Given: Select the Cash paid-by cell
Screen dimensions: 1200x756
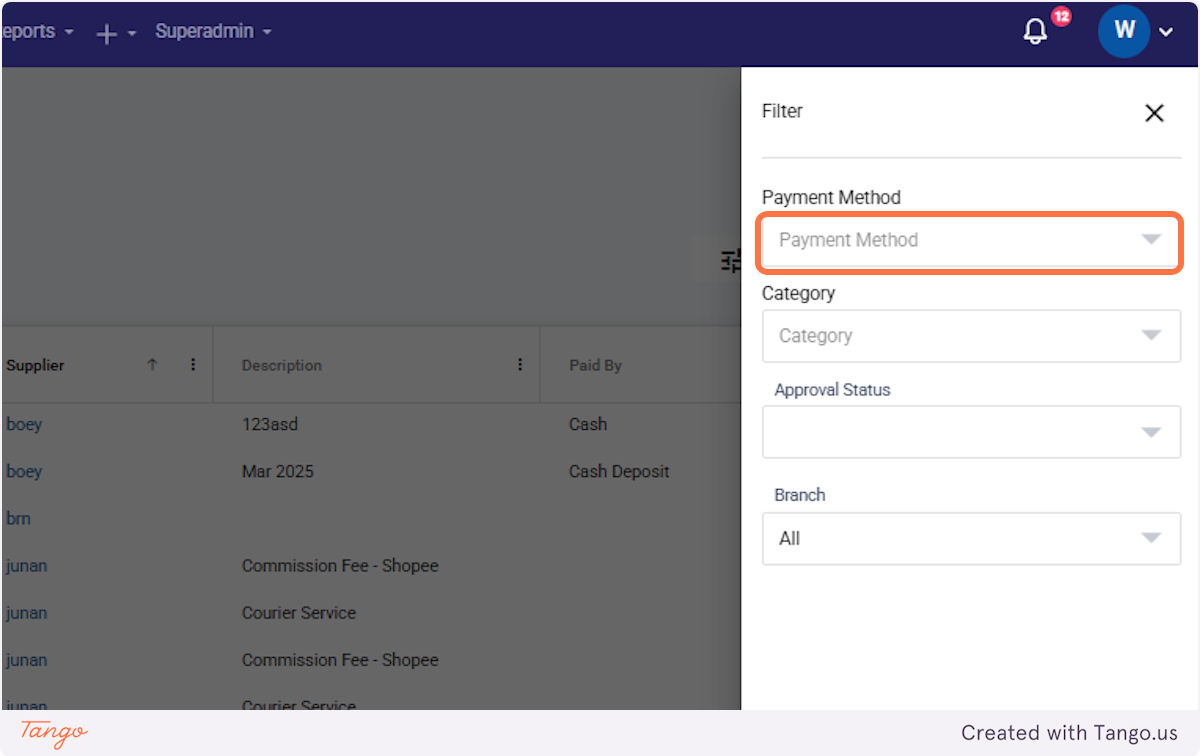Looking at the screenshot, I should click(588, 424).
